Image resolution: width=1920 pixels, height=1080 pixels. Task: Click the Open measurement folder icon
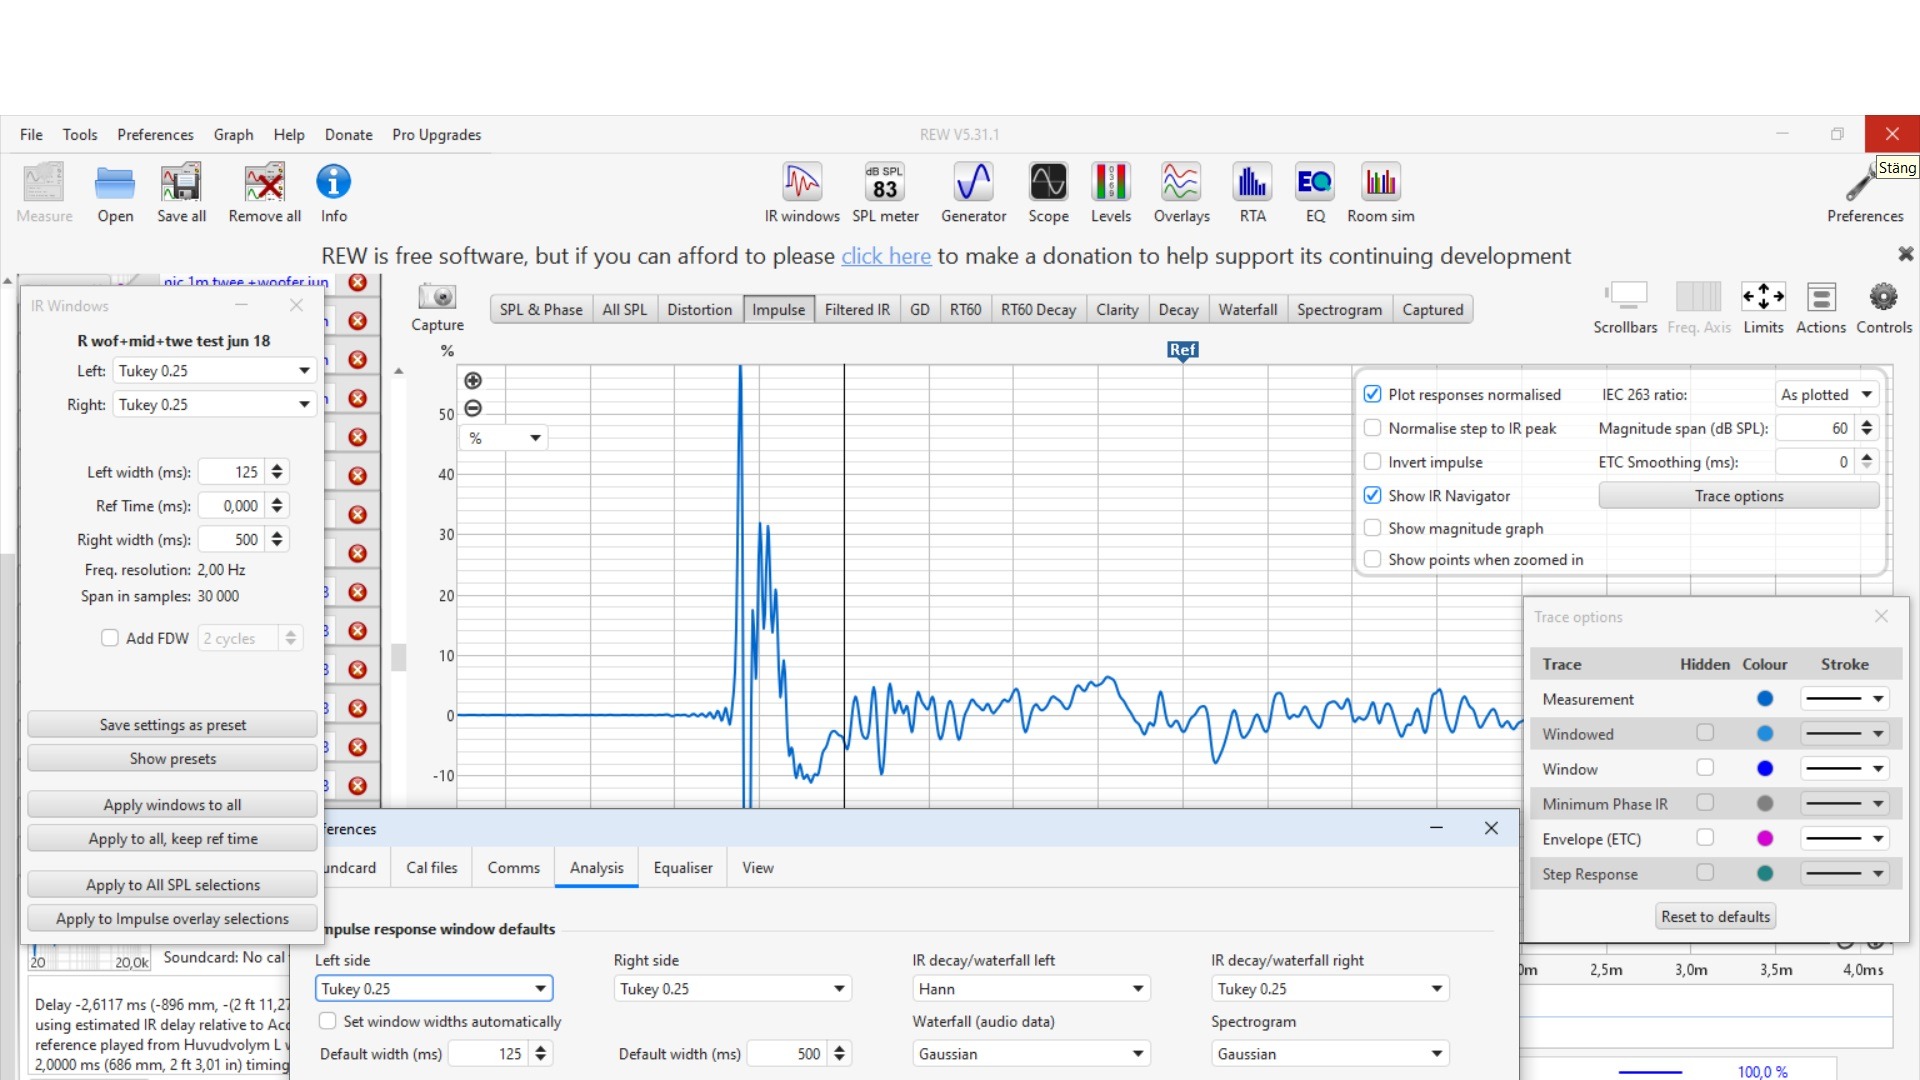[x=115, y=193]
